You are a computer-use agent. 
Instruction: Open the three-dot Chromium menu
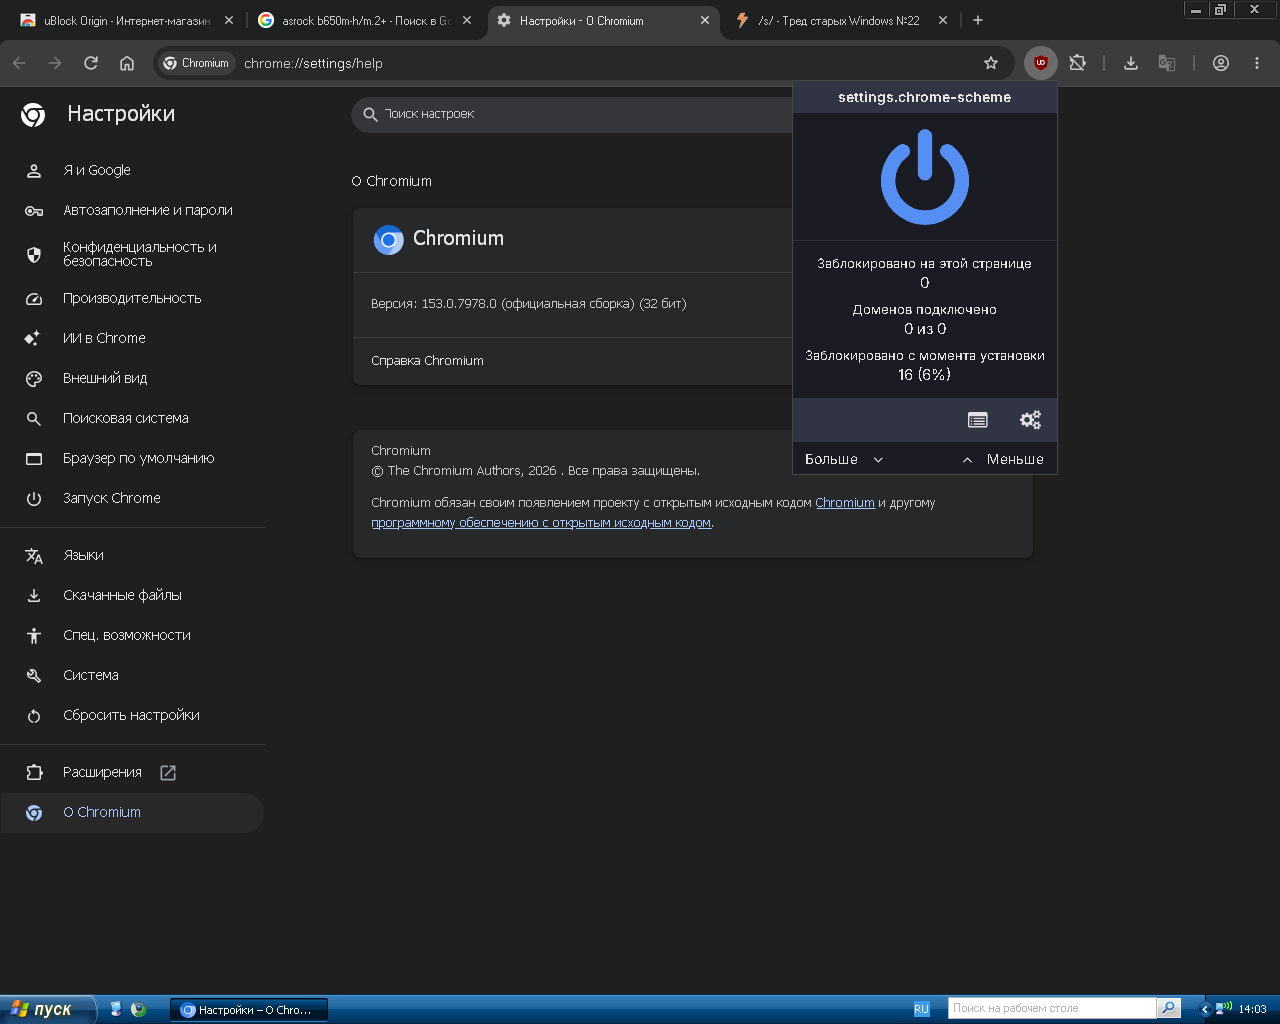tap(1257, 63)
